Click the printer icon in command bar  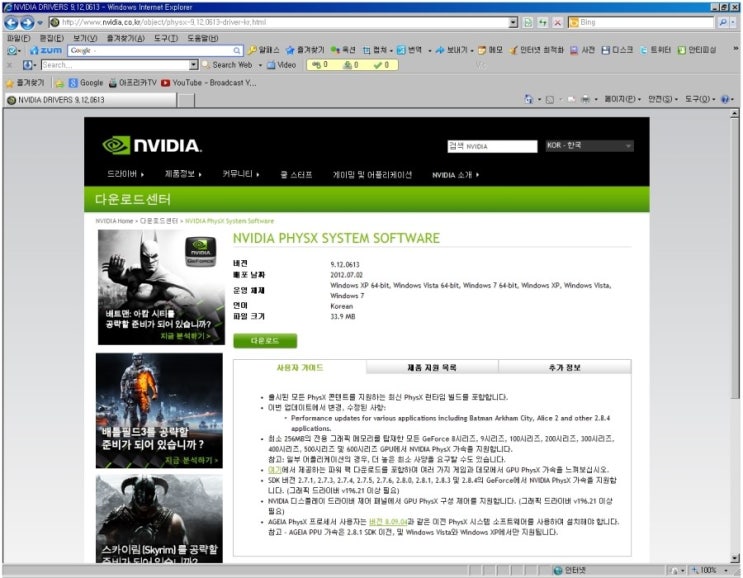(x=586, y=99)
